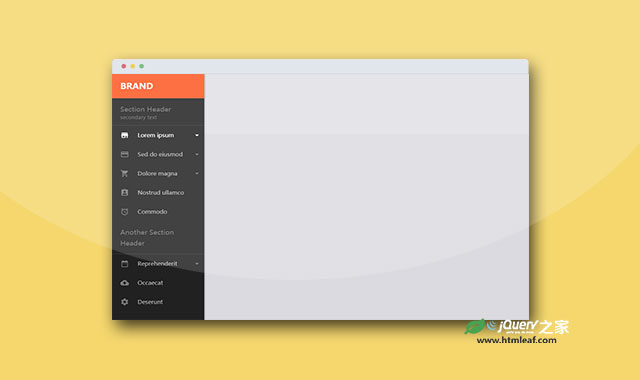Open the gear icon next to Deserunt
Viewport: 640px width, 380px height.
[124, 302]
